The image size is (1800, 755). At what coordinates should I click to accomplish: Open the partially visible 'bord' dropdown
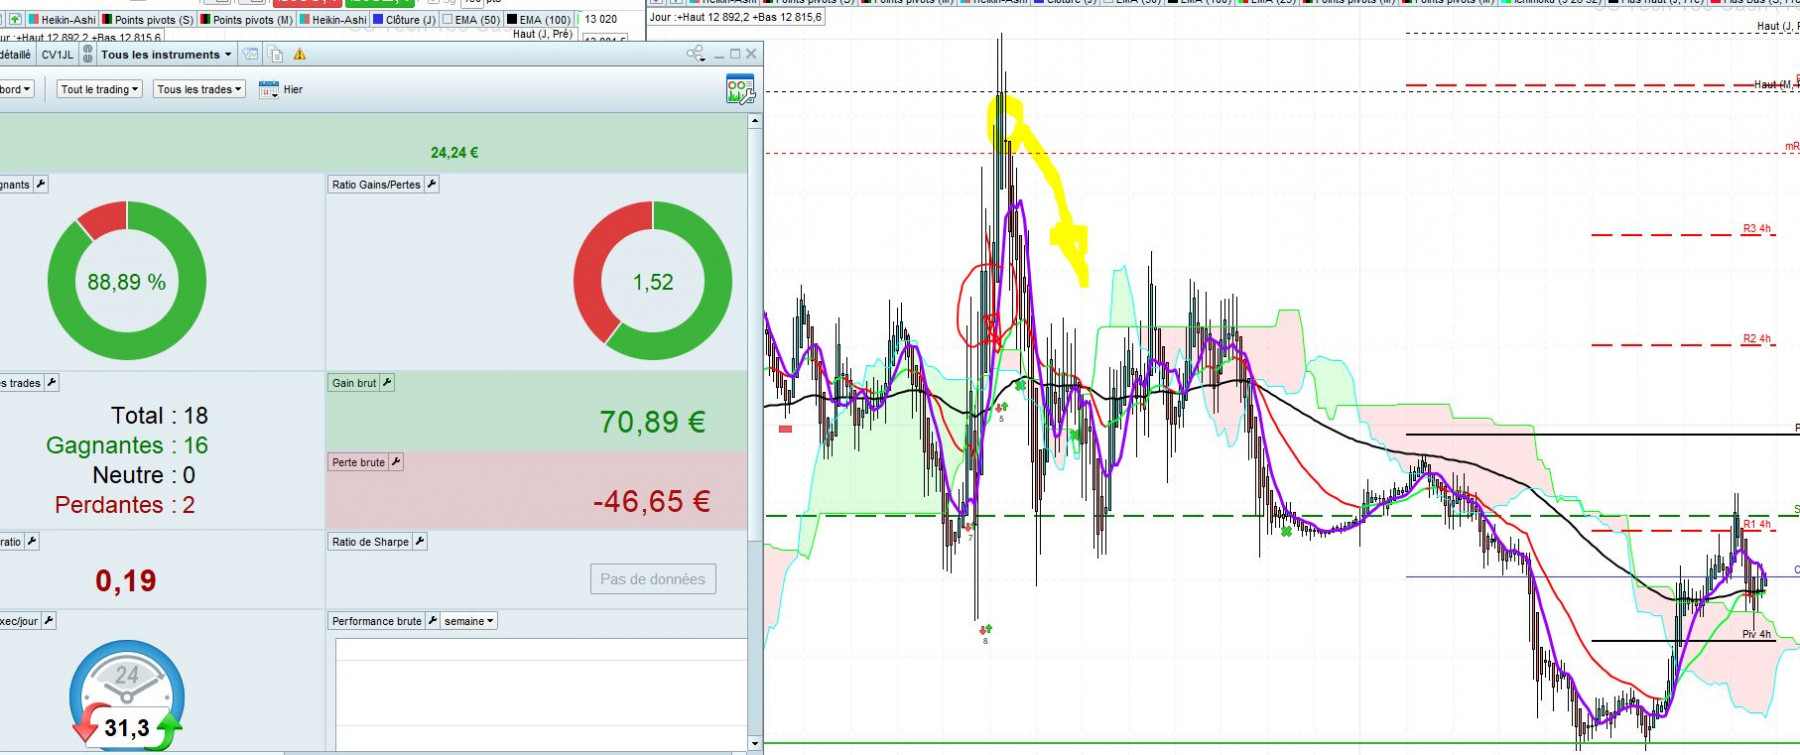coord(16,89)
